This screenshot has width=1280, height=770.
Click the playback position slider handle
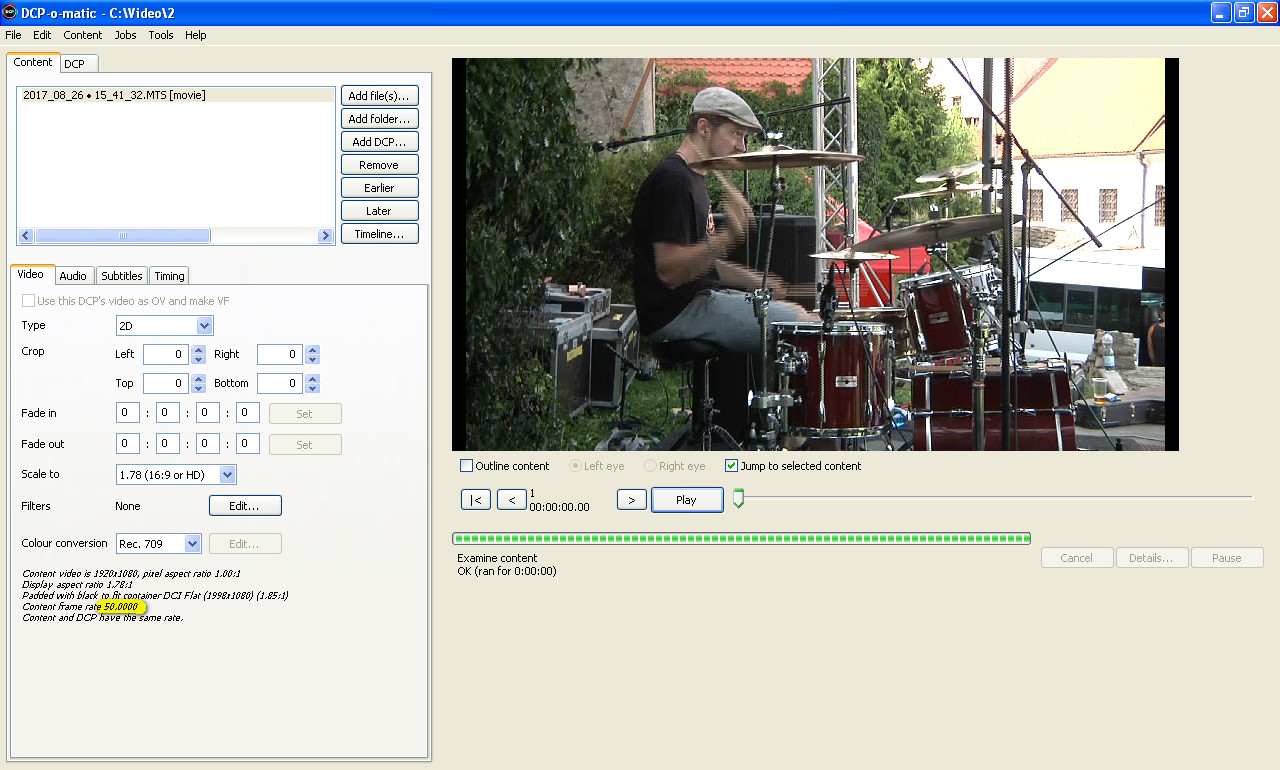739,498
